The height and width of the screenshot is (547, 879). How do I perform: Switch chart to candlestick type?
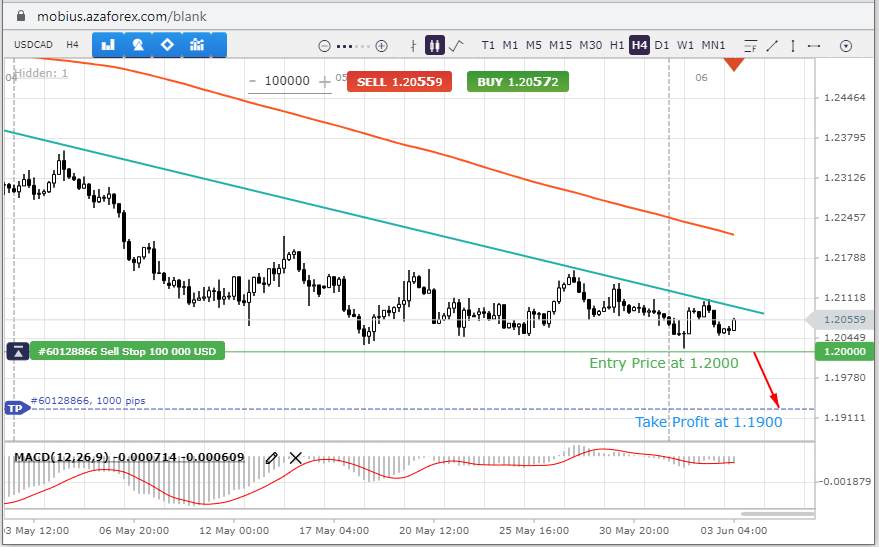click(x=434, y=45)
